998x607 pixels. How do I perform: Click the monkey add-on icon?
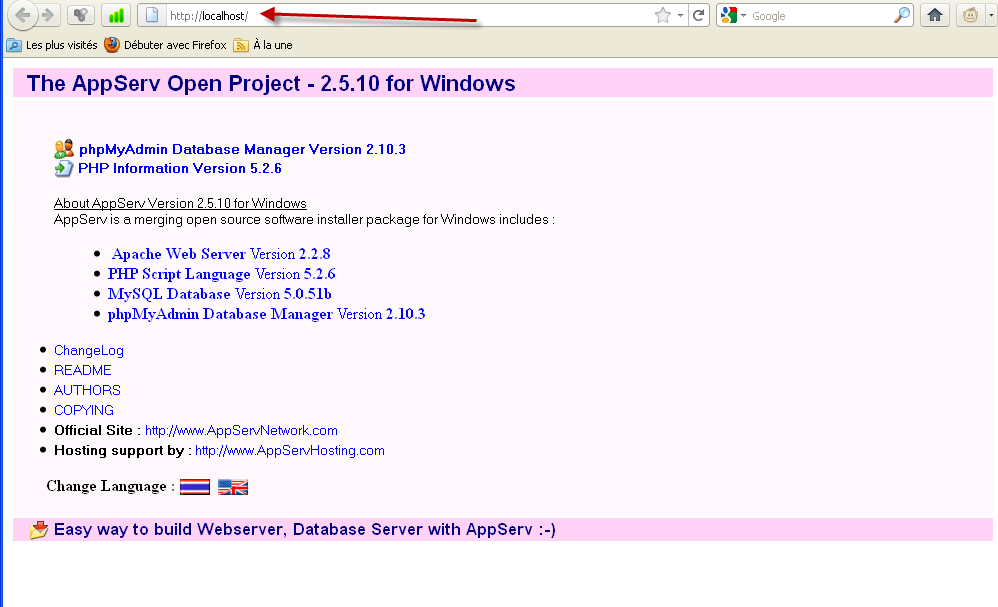pyautogui.click(x=968, y=15)
